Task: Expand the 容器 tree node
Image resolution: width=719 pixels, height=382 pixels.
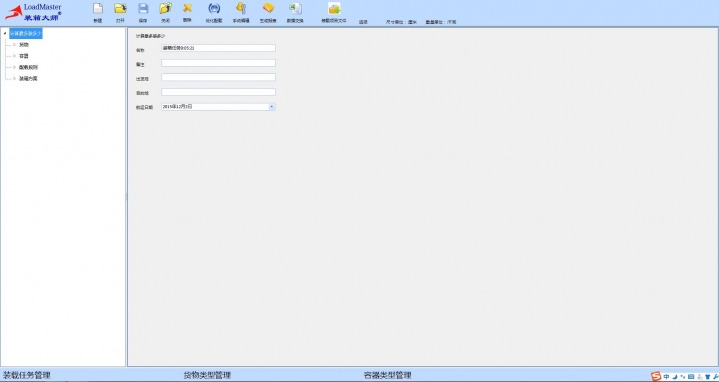Action: [15, 56]
